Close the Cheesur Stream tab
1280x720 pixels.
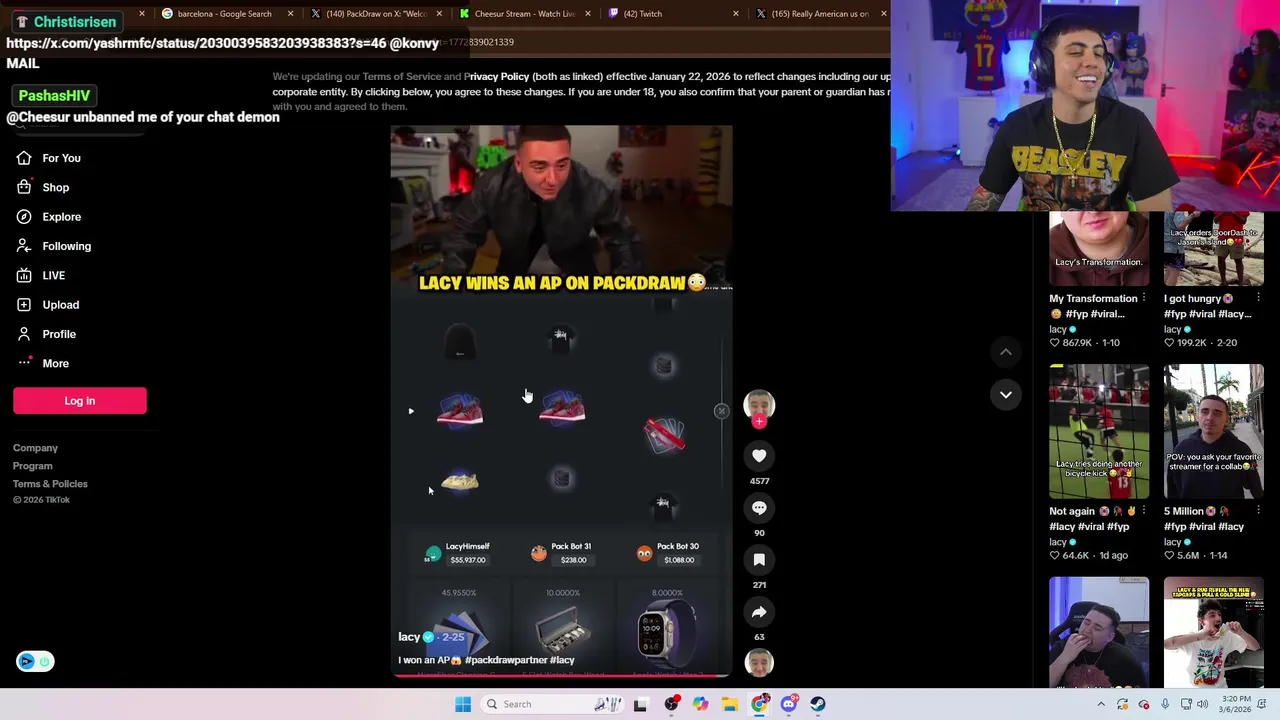click(x=587, y=14)
